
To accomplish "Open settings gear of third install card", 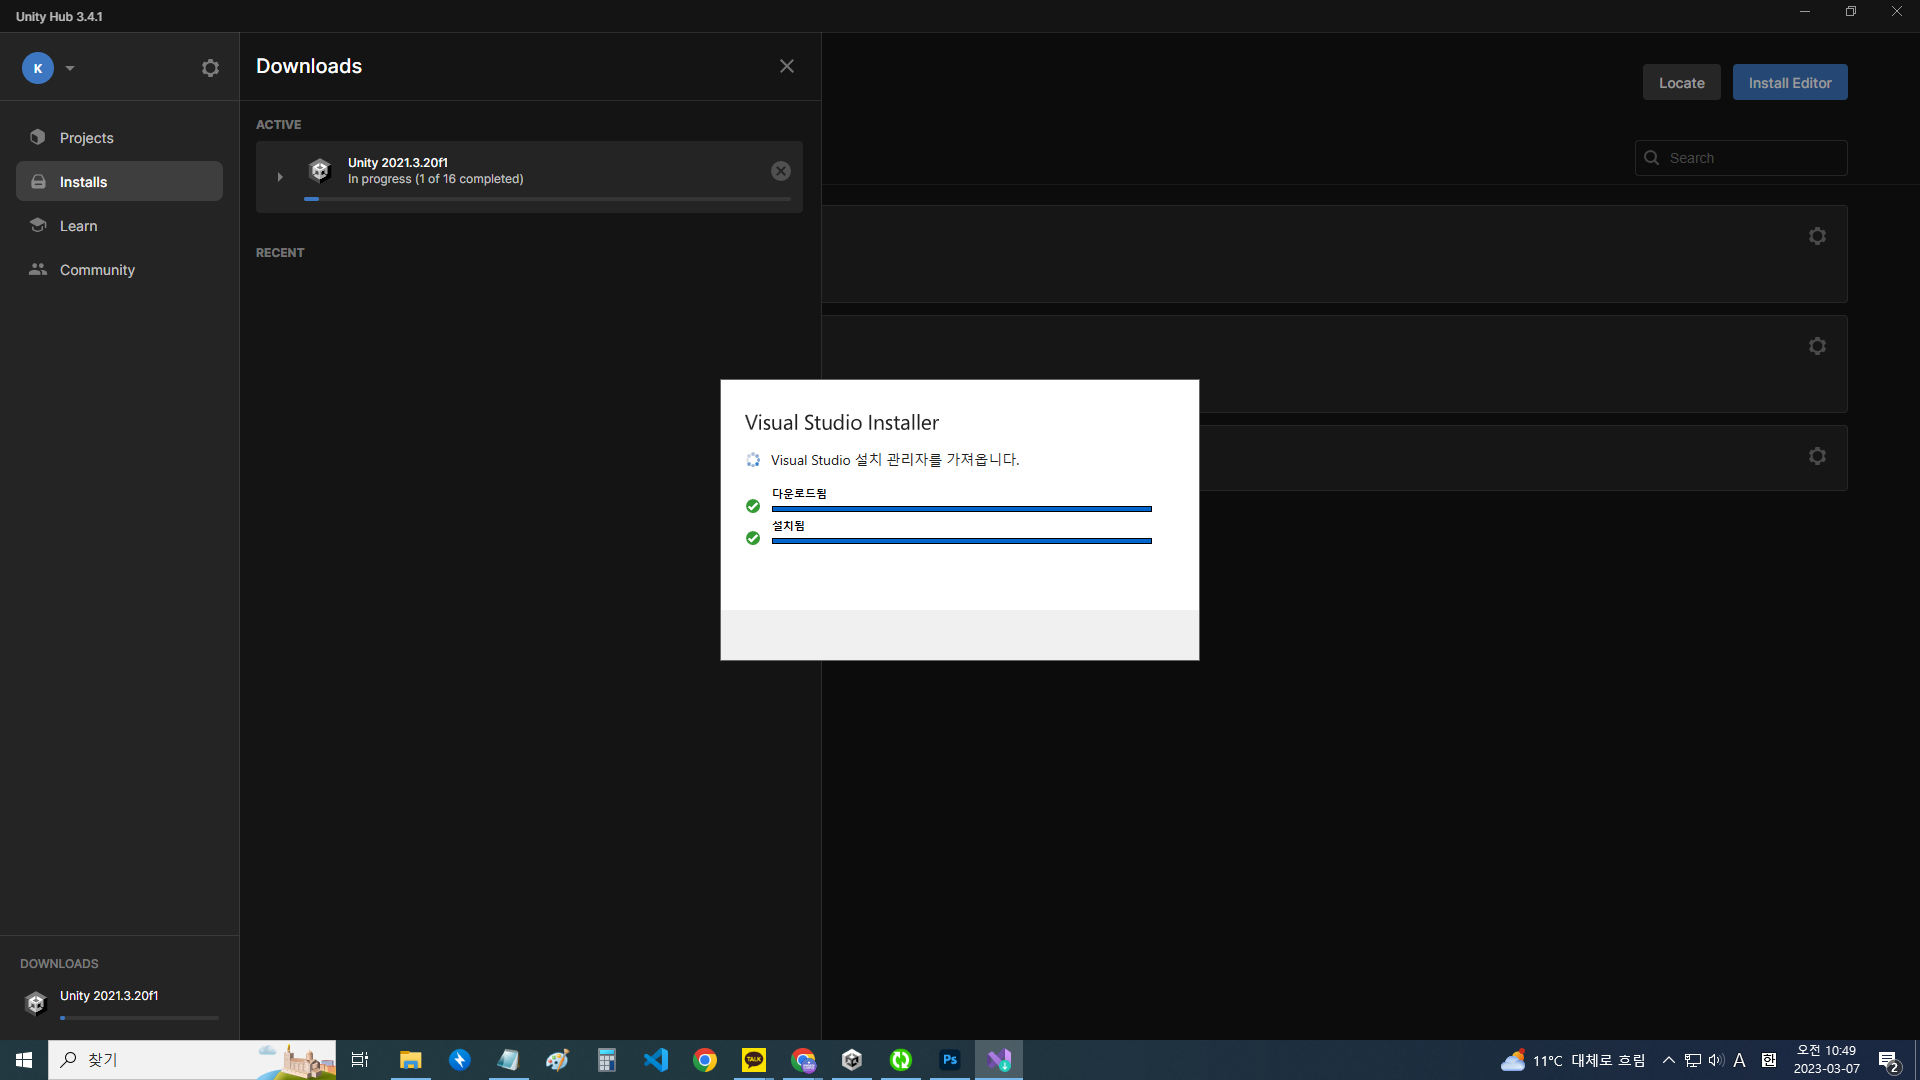I will point(1818,456).
